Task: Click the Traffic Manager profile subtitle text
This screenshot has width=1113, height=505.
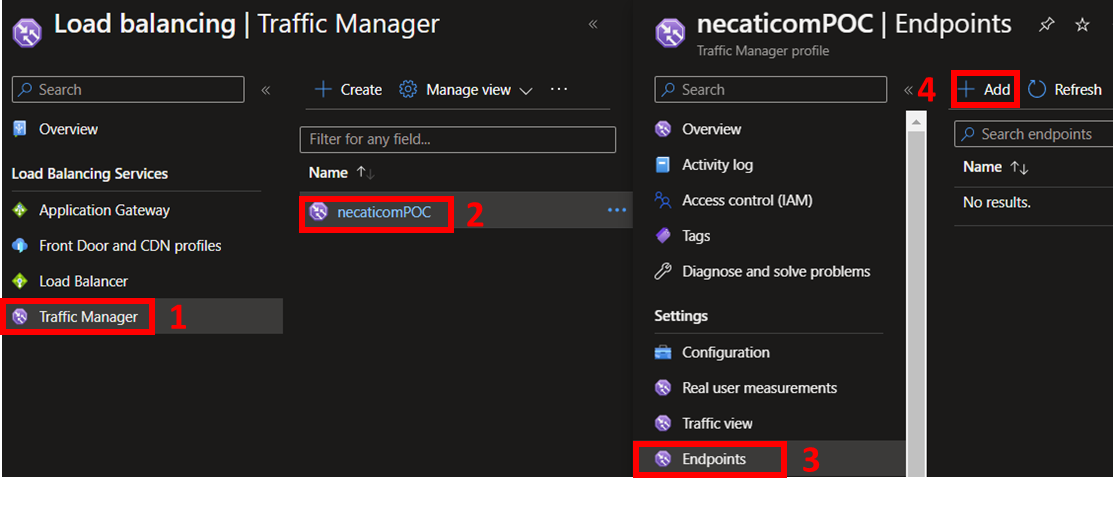Action: [763, 51]
